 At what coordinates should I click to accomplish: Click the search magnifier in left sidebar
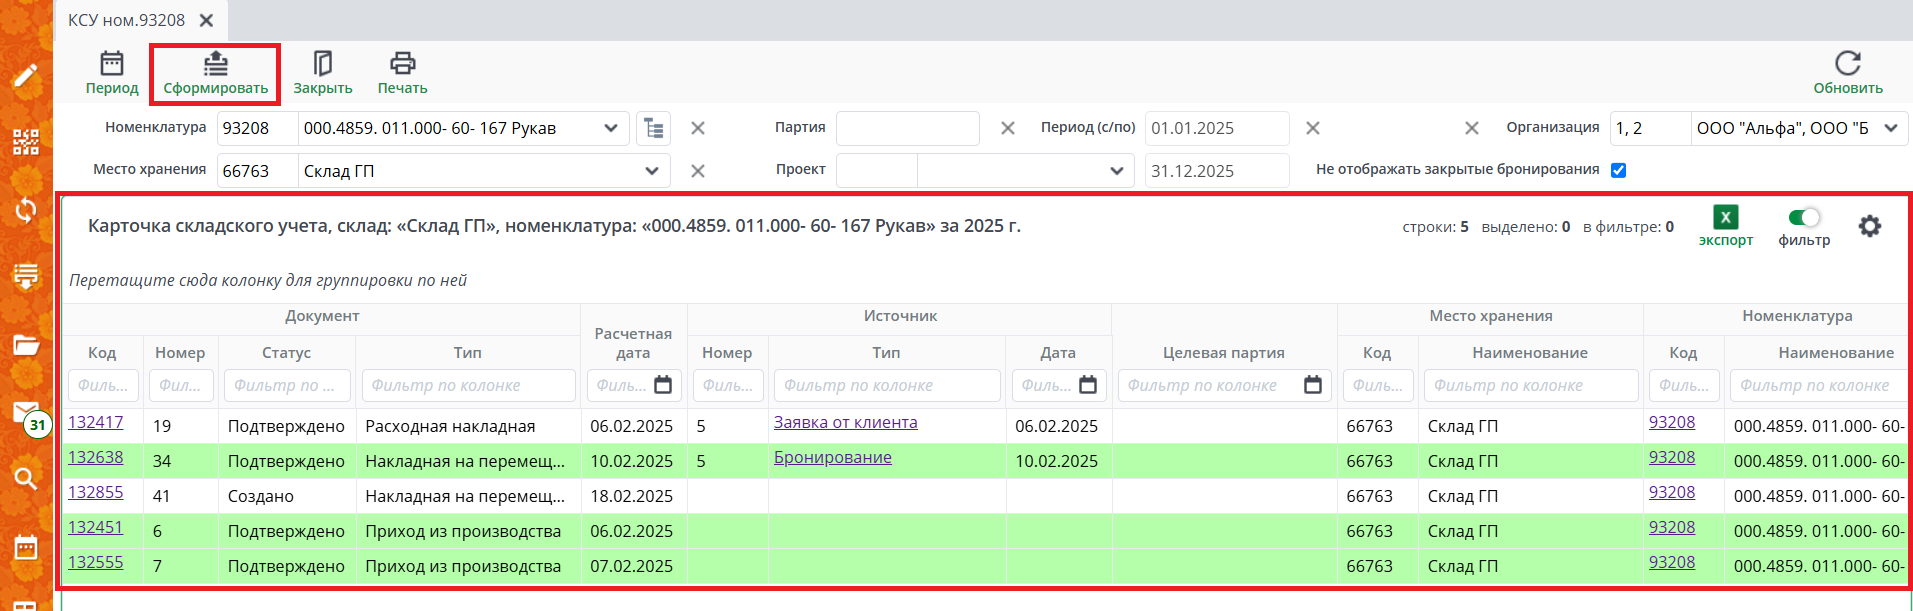coord(26,478)
